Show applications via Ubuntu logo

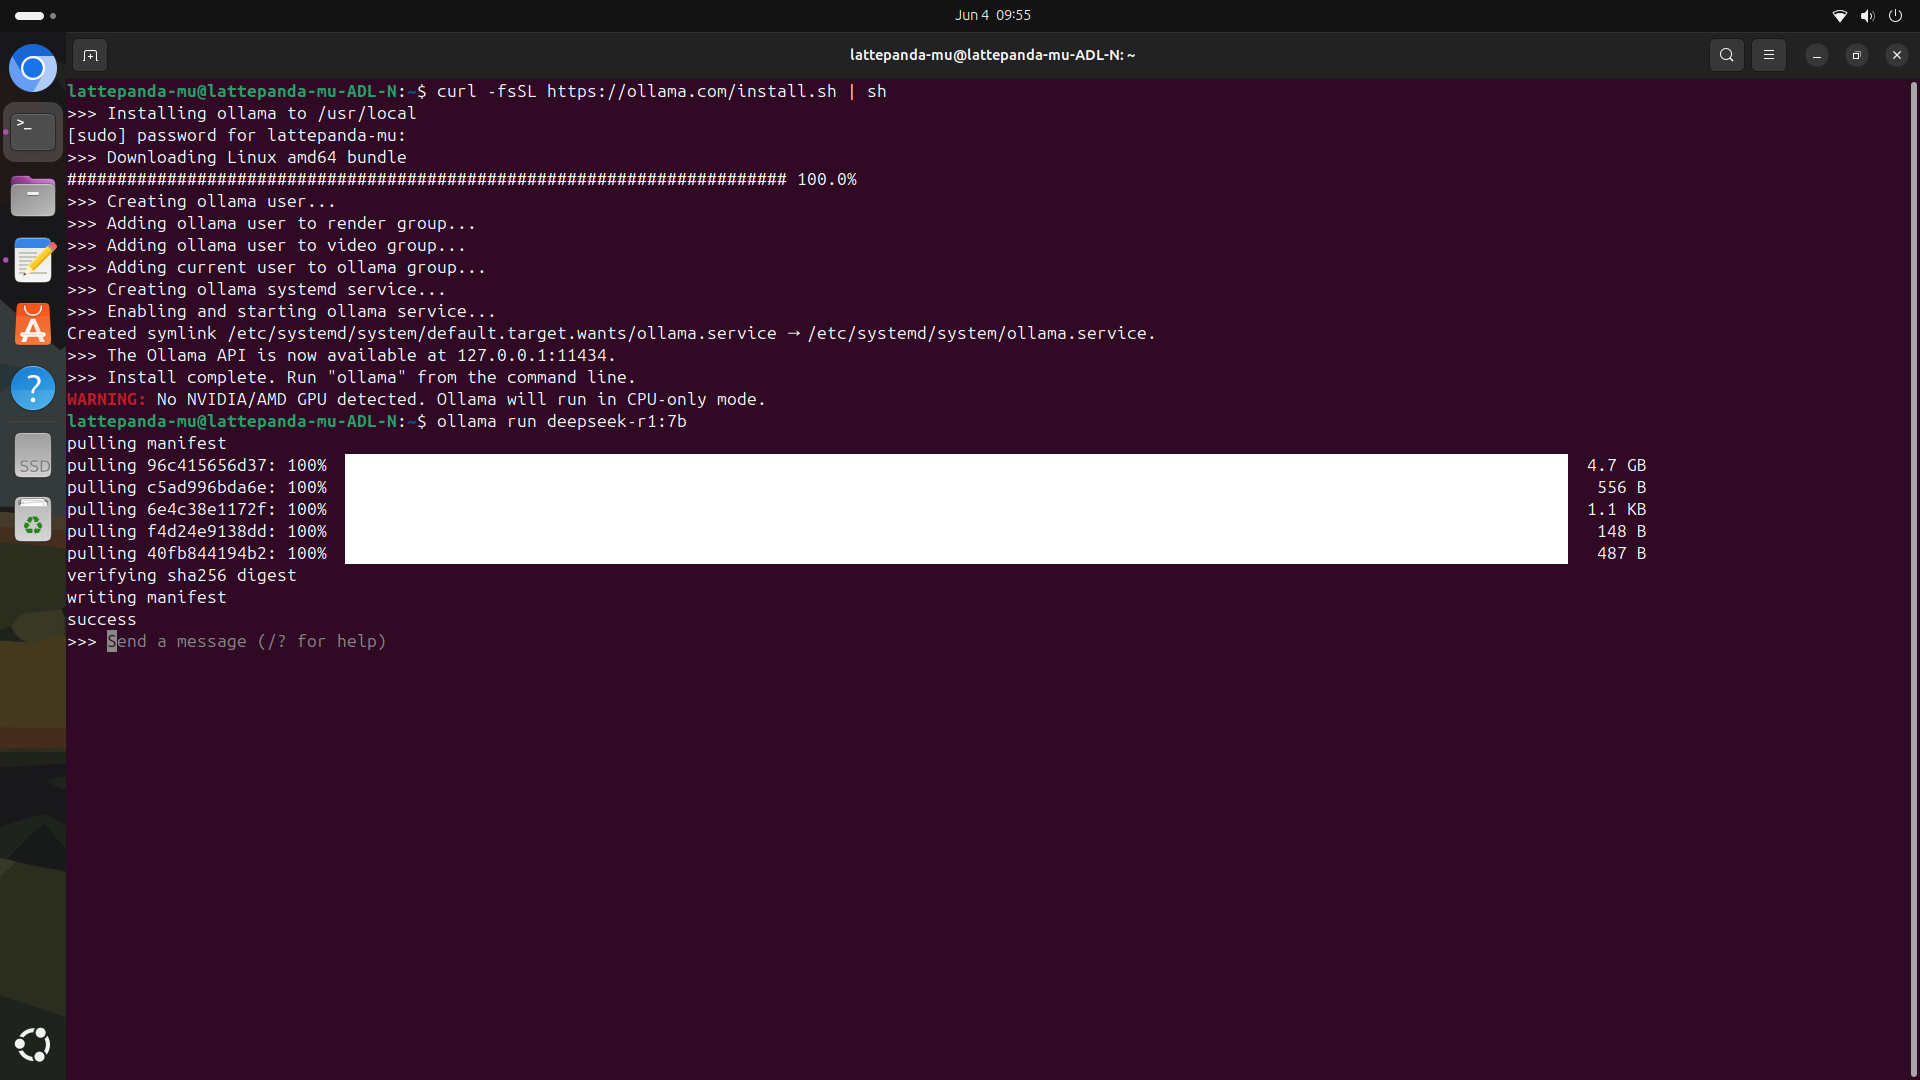33,1044
